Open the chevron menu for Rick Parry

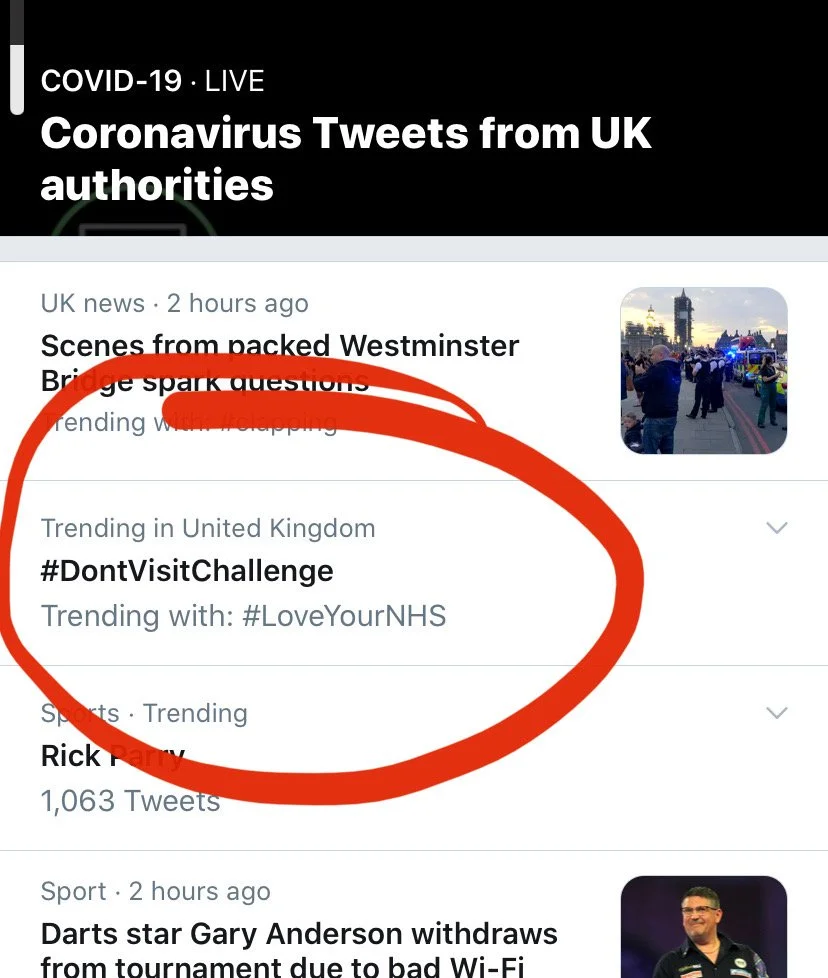tap(776, 713)
